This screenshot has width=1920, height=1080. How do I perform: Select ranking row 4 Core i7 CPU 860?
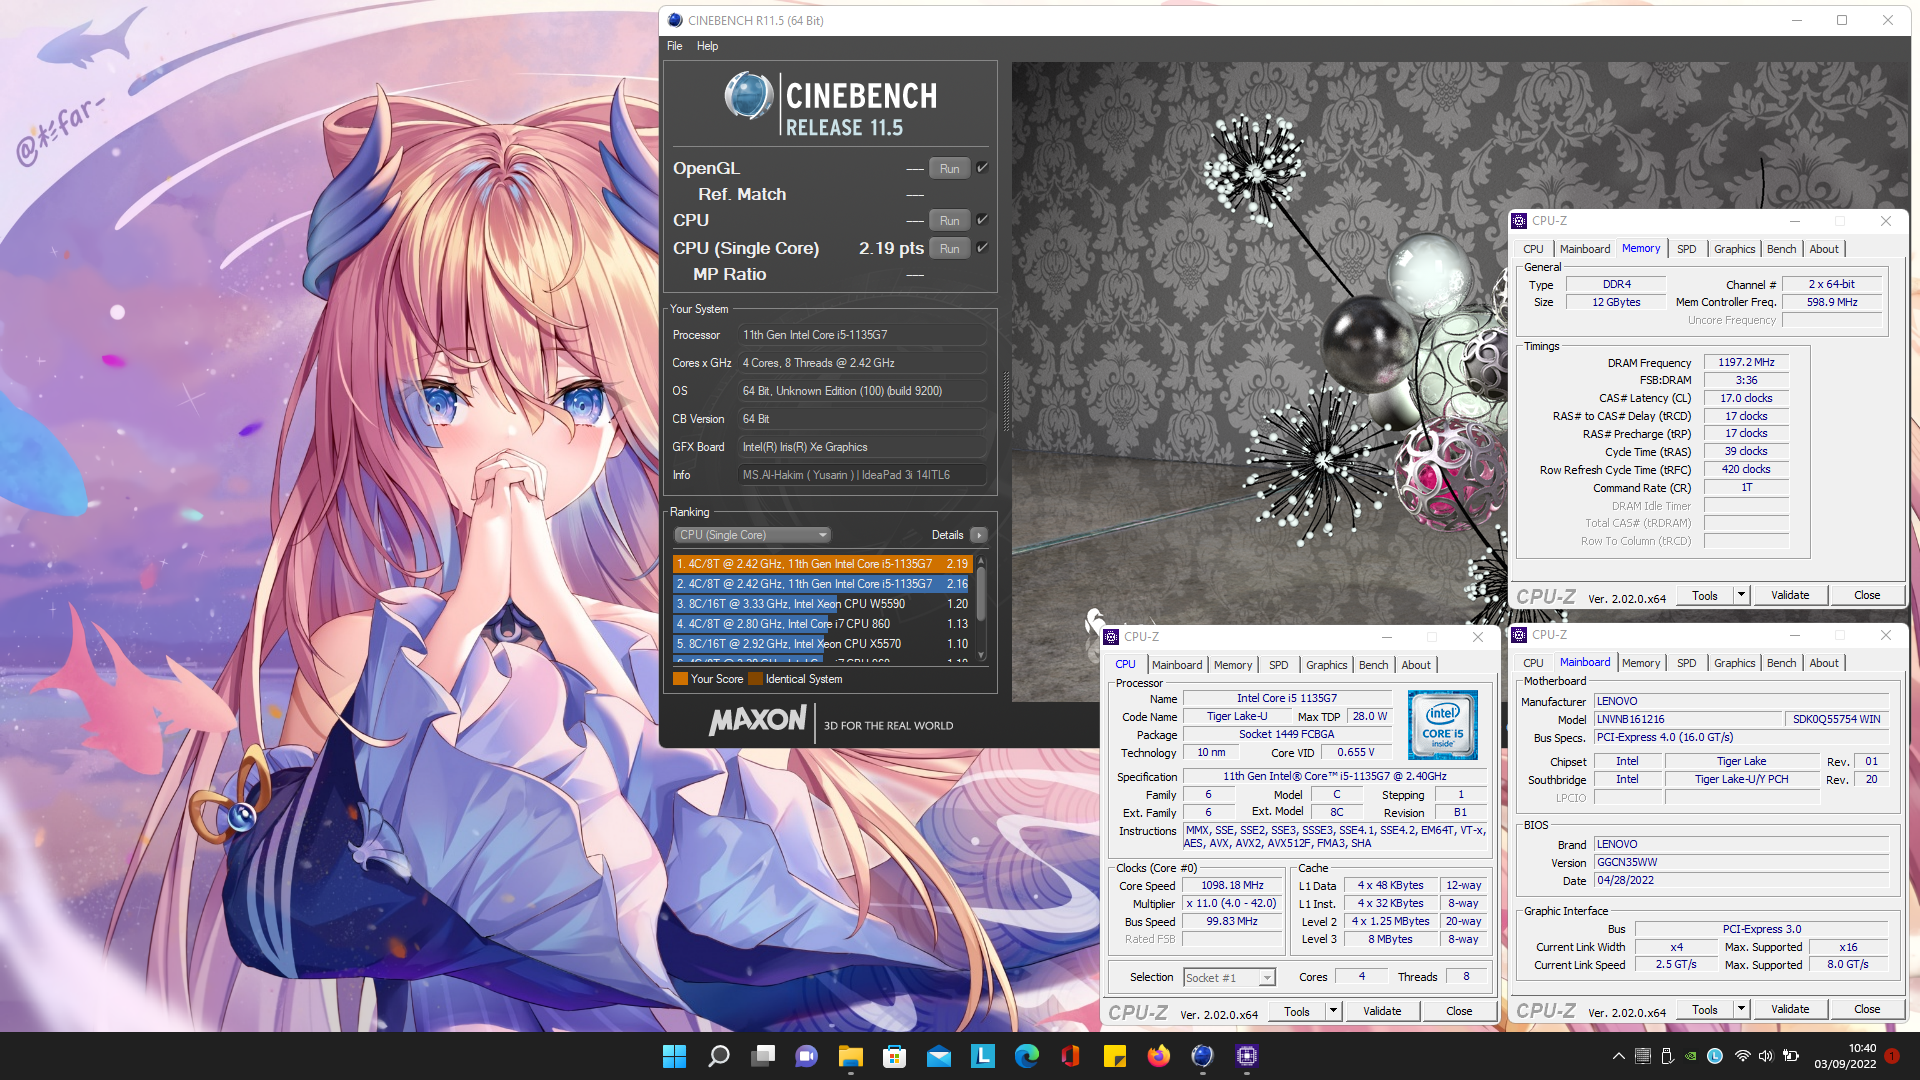click(x=823, y=624)
